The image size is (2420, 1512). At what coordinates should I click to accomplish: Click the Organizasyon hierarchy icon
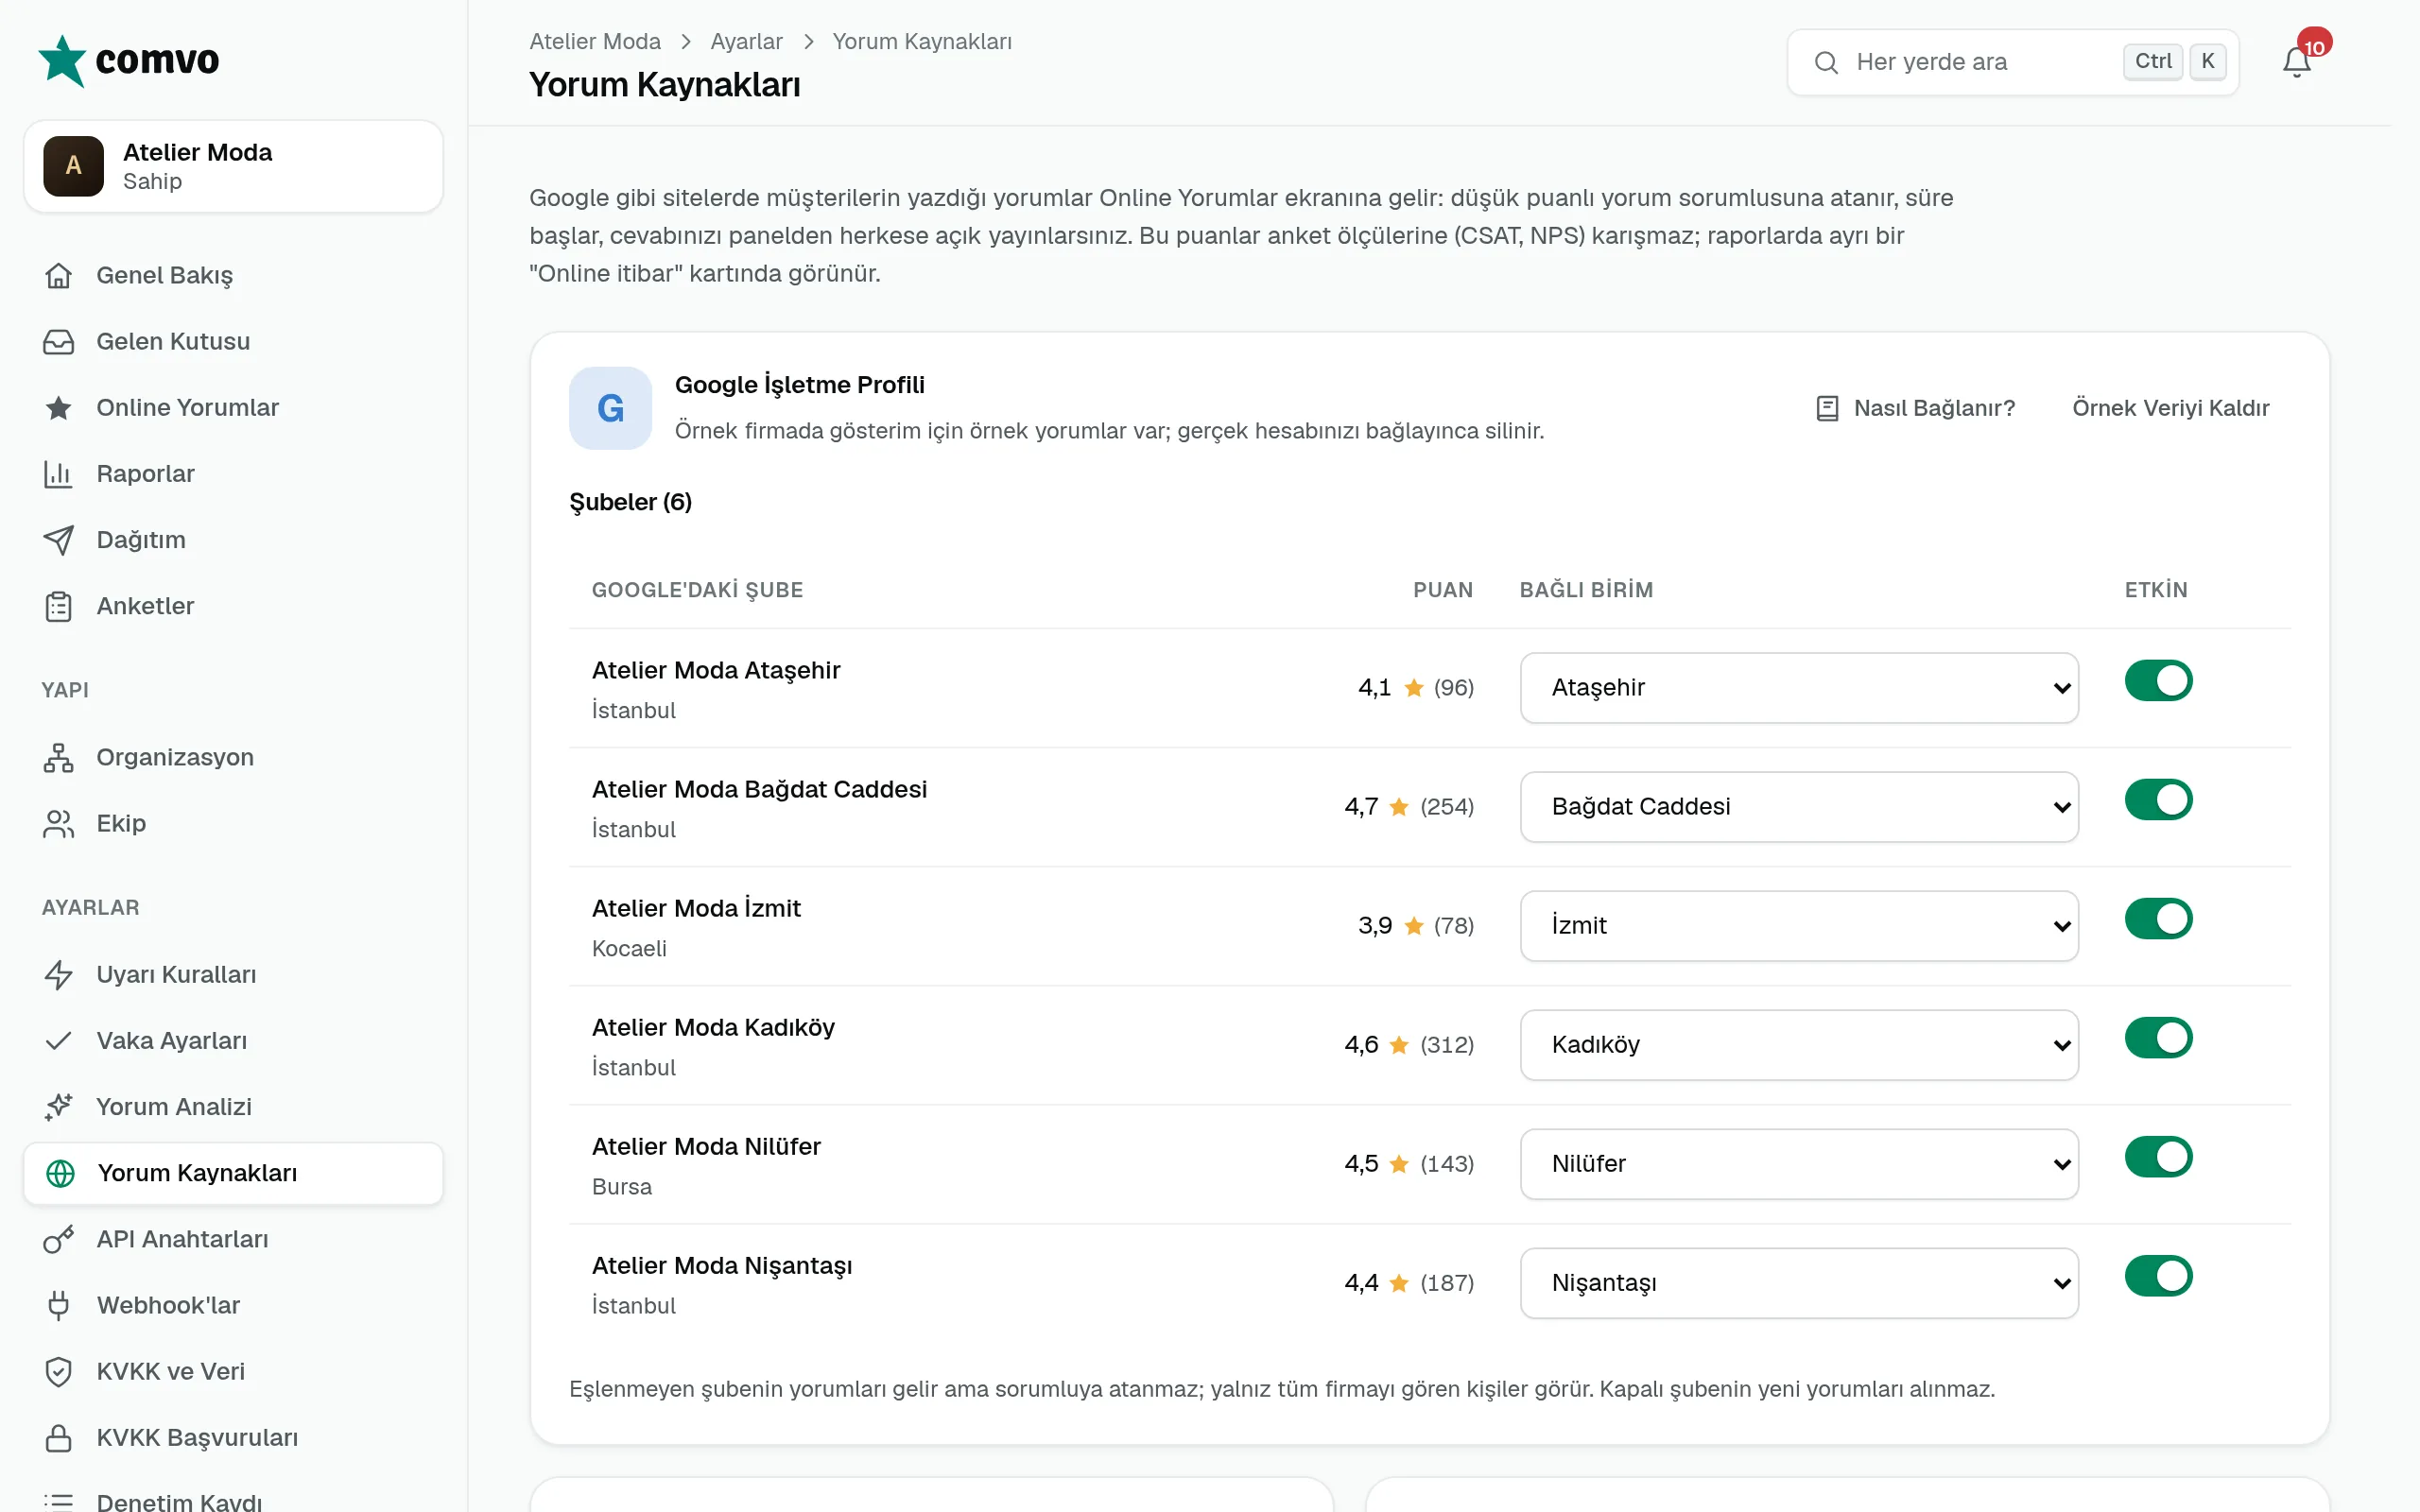coord(58,757)
